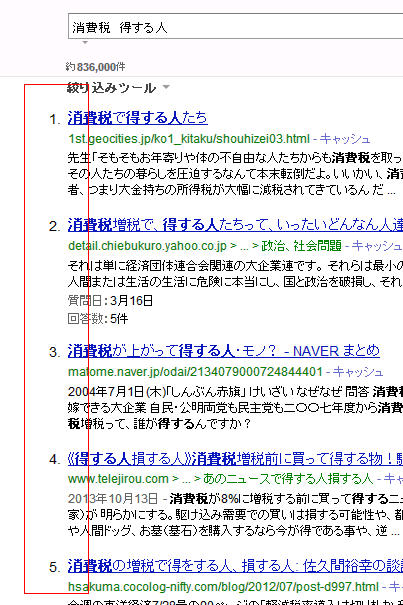Open NAVER まとめ result 消費税が上がって得する人

click(x=224, y=351)
